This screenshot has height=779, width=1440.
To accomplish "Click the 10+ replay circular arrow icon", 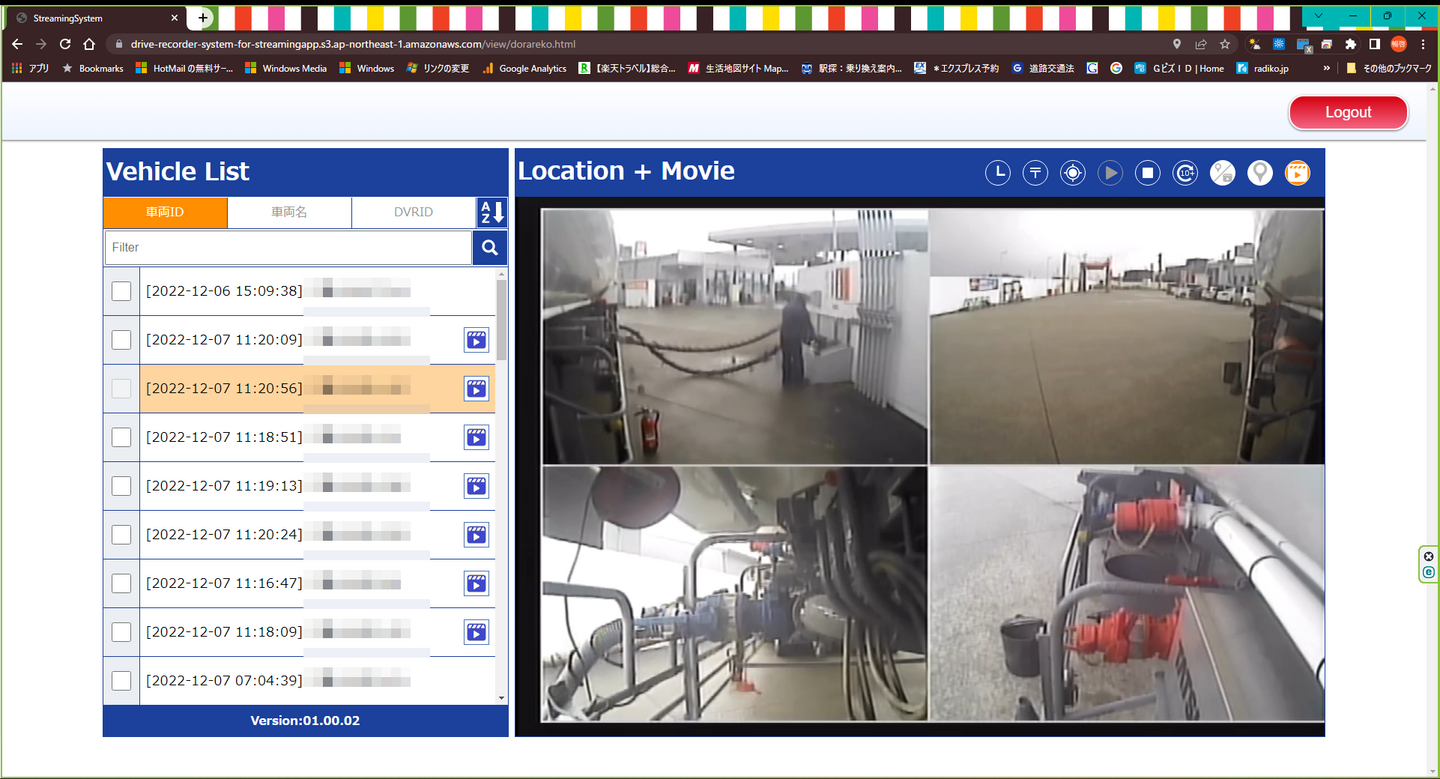I will [x=1185, y=173].
